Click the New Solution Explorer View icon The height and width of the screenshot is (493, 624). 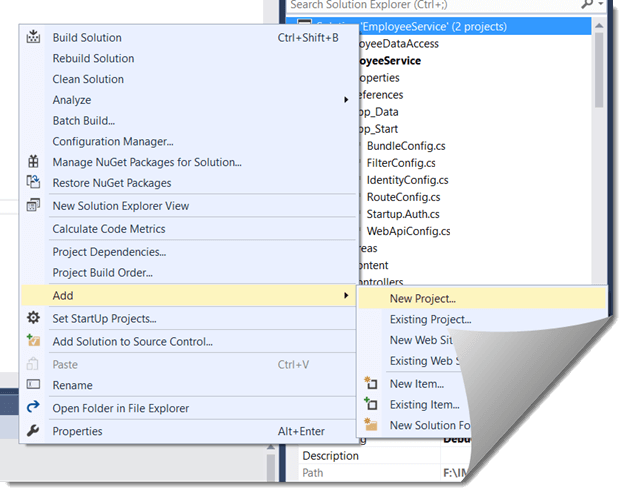[x=33, y=205]
